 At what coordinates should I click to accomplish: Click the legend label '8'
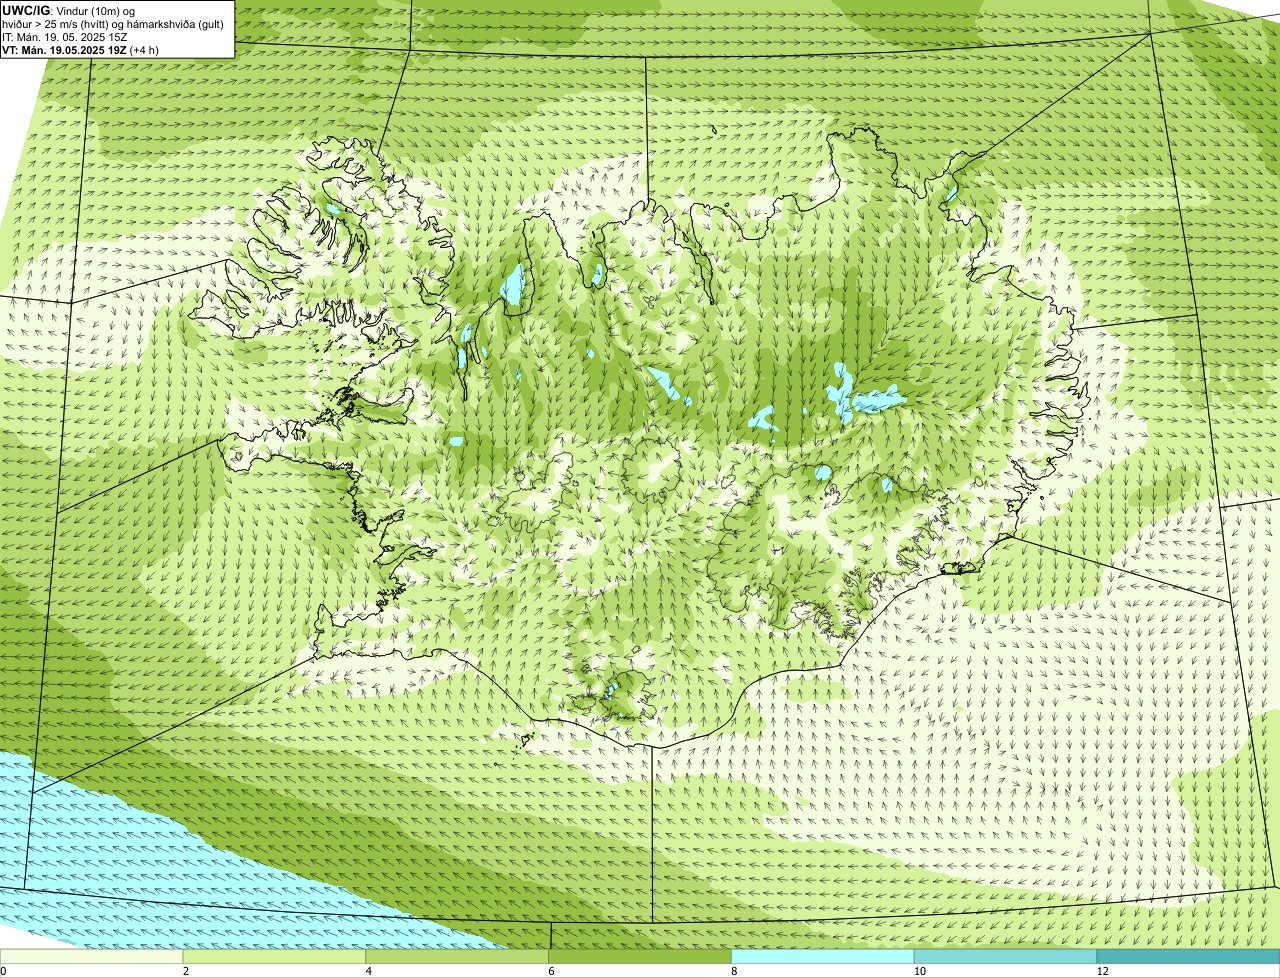(735, 971)
